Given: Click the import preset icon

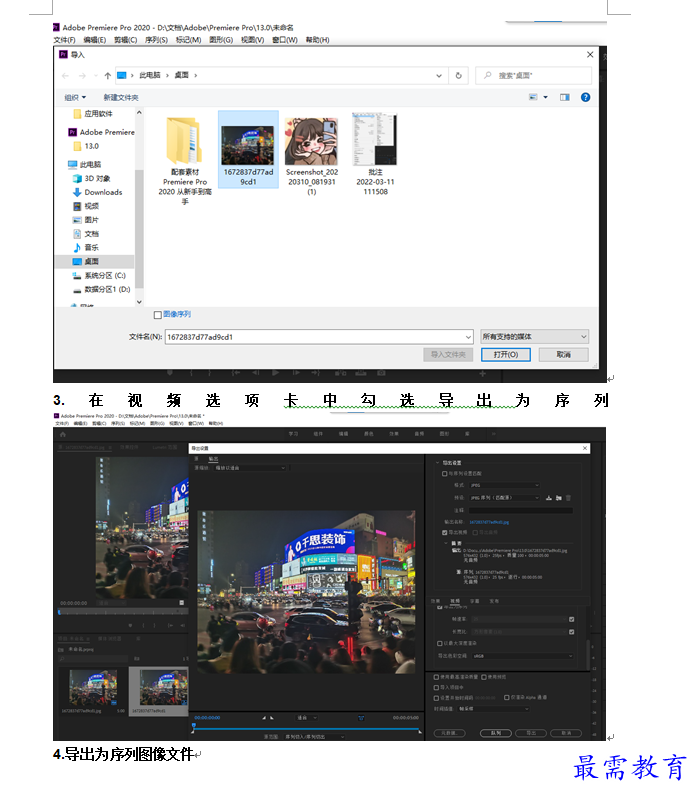Looking at the screenshot, I should point(558,498).
